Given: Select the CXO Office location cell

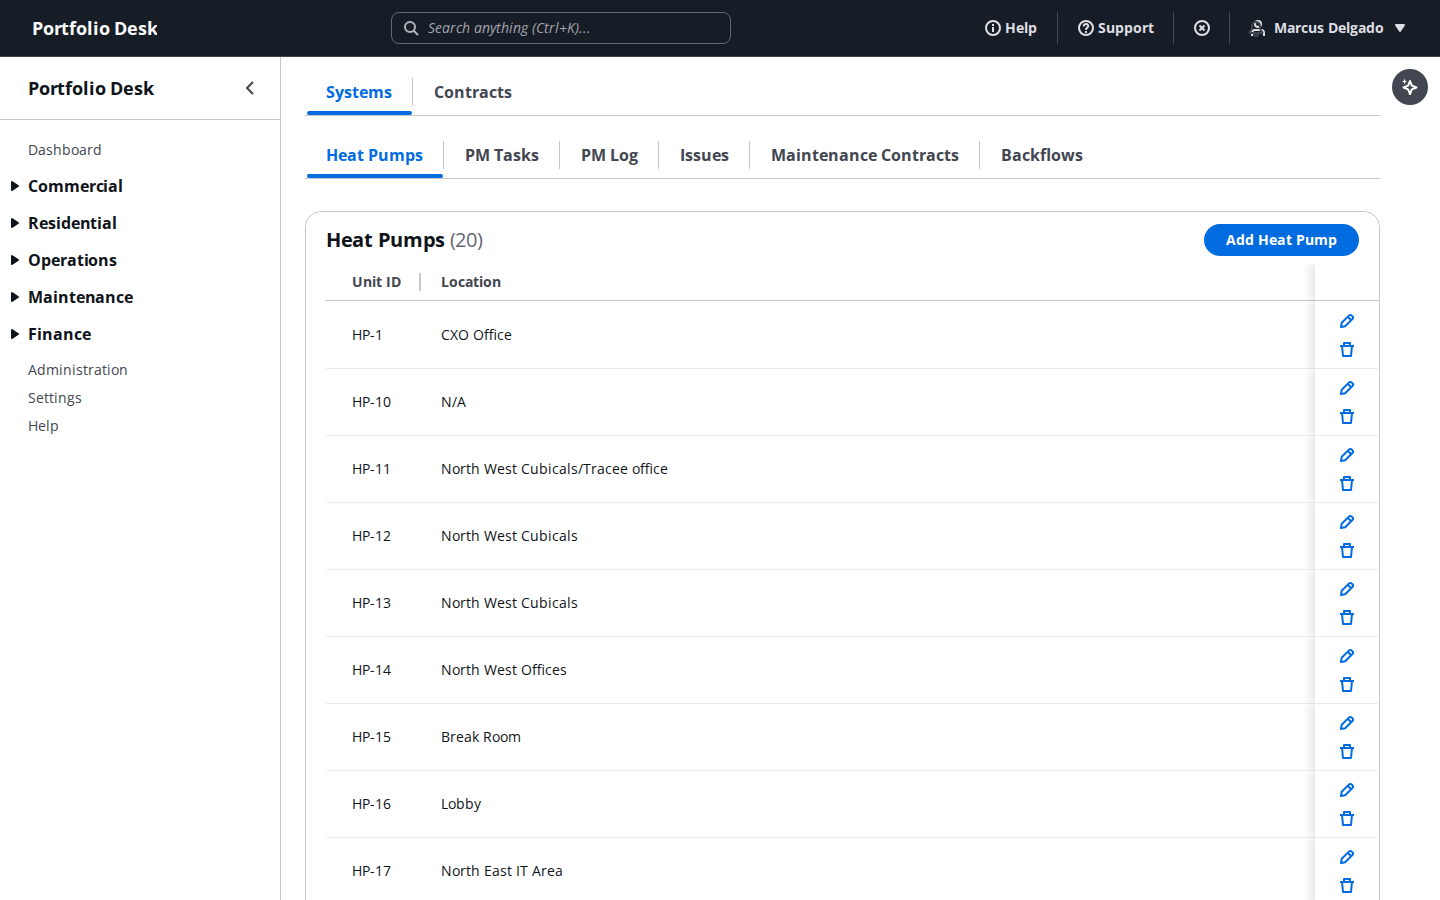Looking at the screenshot, I should 476,335.
